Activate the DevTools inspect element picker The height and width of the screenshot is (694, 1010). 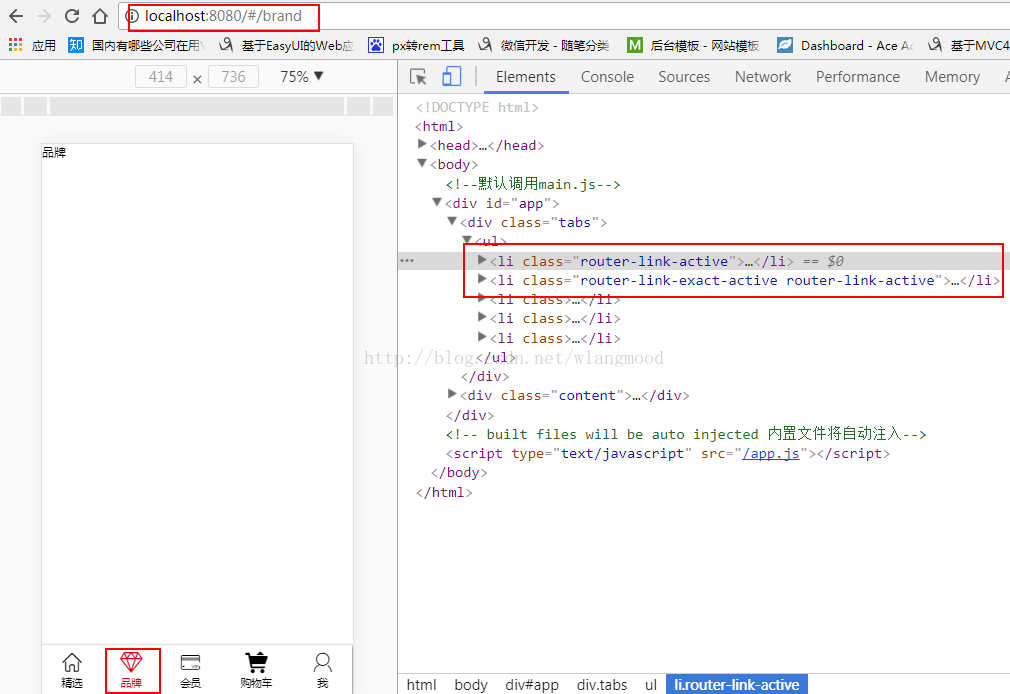(x=418, y=77)
